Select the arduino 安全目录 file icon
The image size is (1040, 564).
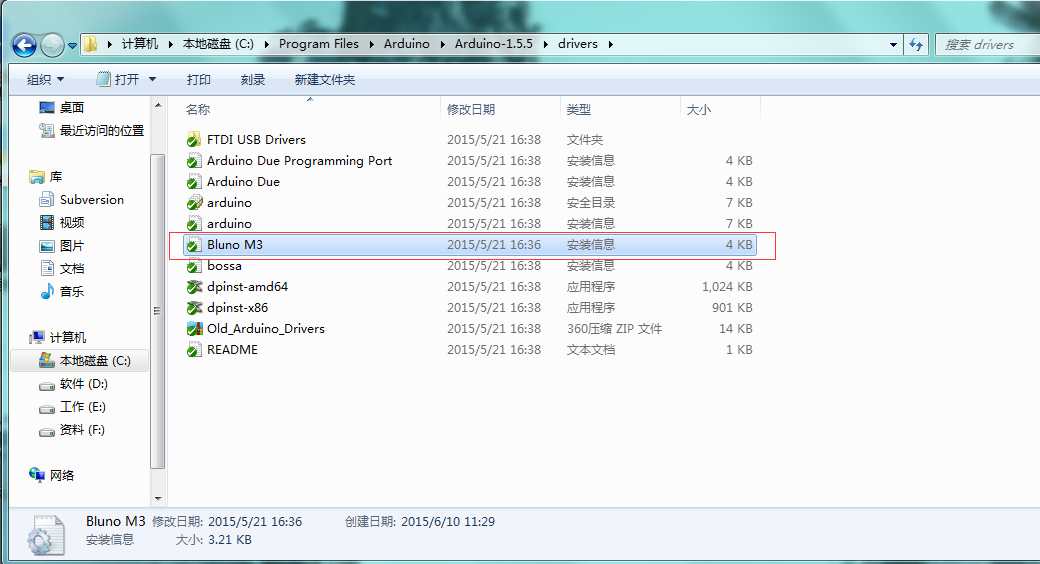click(x=194, y=202)
